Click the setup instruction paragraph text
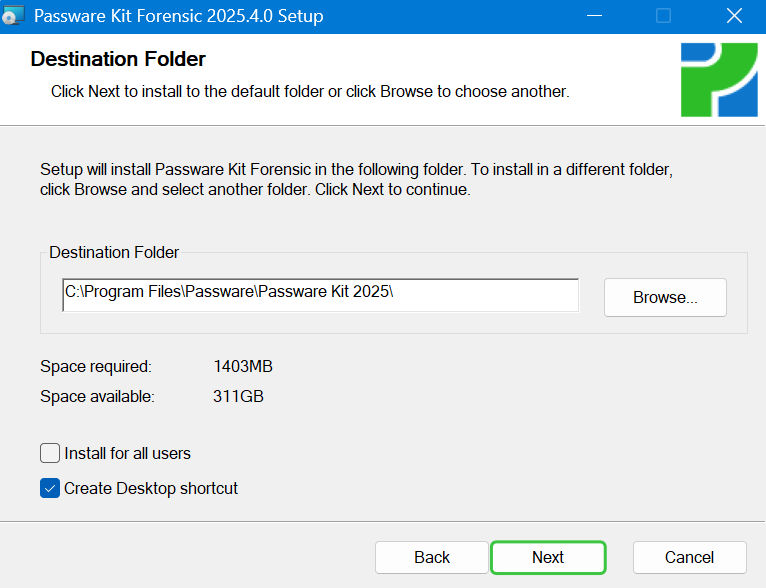This screenshot has width=766, height=588. tap(357, 179)
